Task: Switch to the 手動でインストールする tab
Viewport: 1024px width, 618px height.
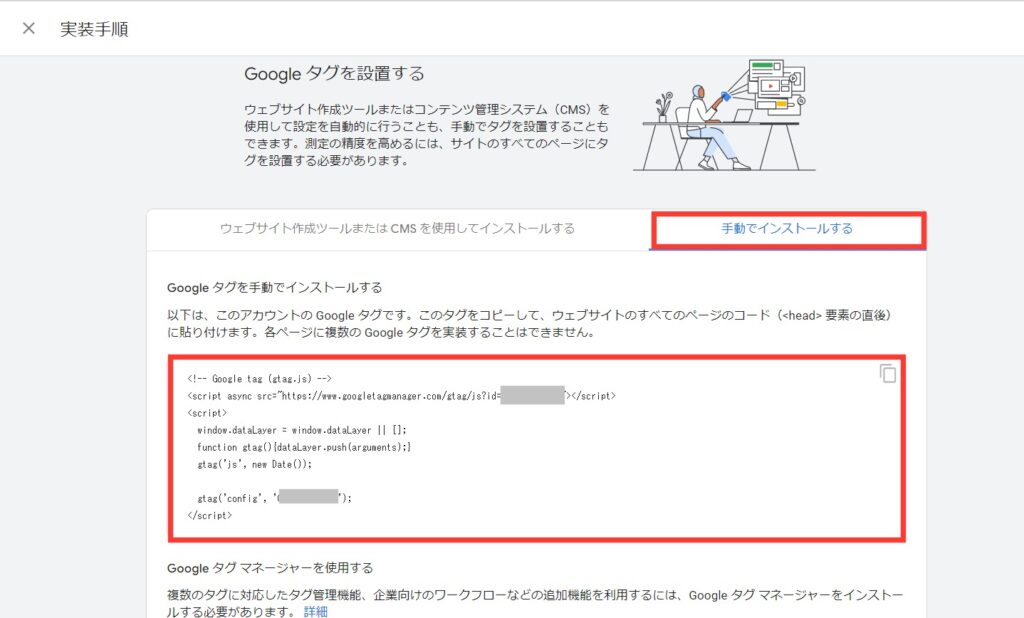Action: click(x=789, y=229)
